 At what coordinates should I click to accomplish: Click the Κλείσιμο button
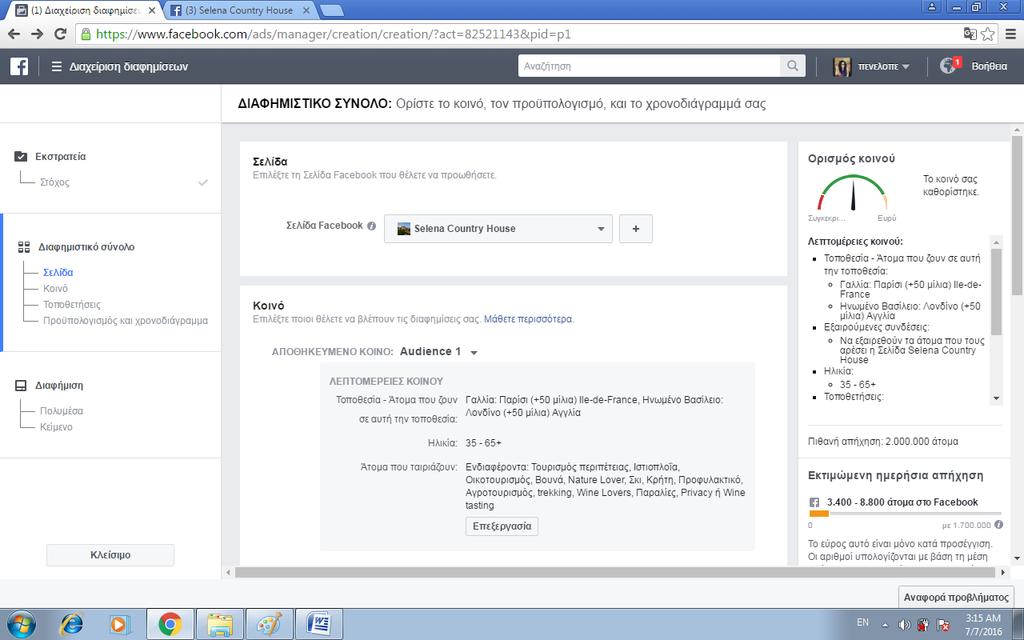[x=110, y=555]
